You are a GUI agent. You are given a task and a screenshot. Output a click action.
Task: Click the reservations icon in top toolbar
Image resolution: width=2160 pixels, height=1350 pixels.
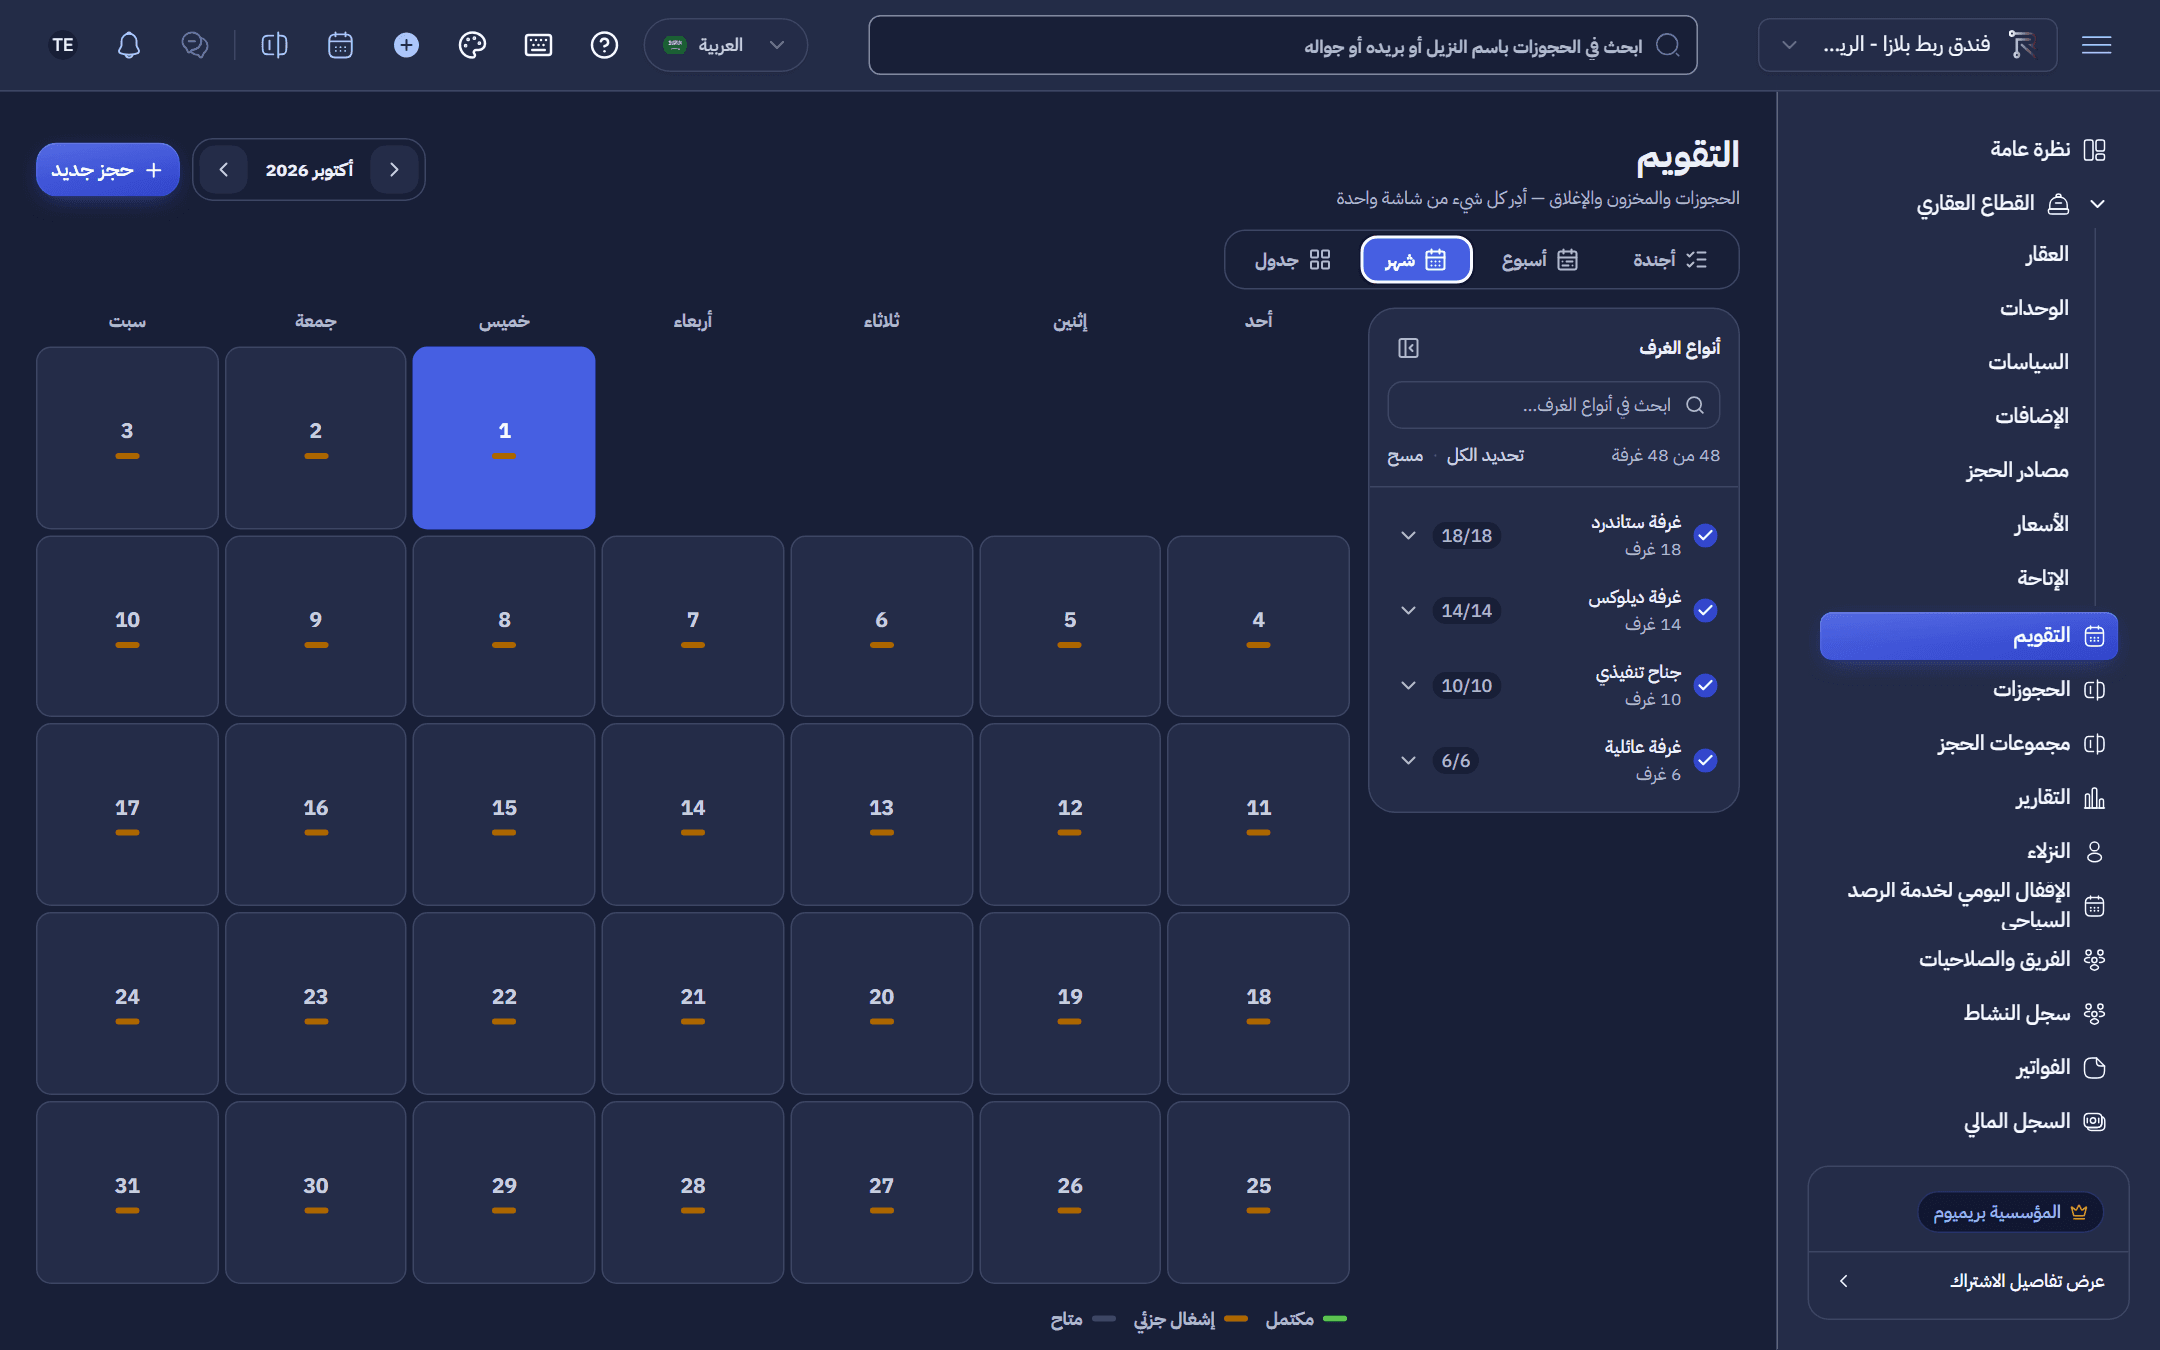274,45
